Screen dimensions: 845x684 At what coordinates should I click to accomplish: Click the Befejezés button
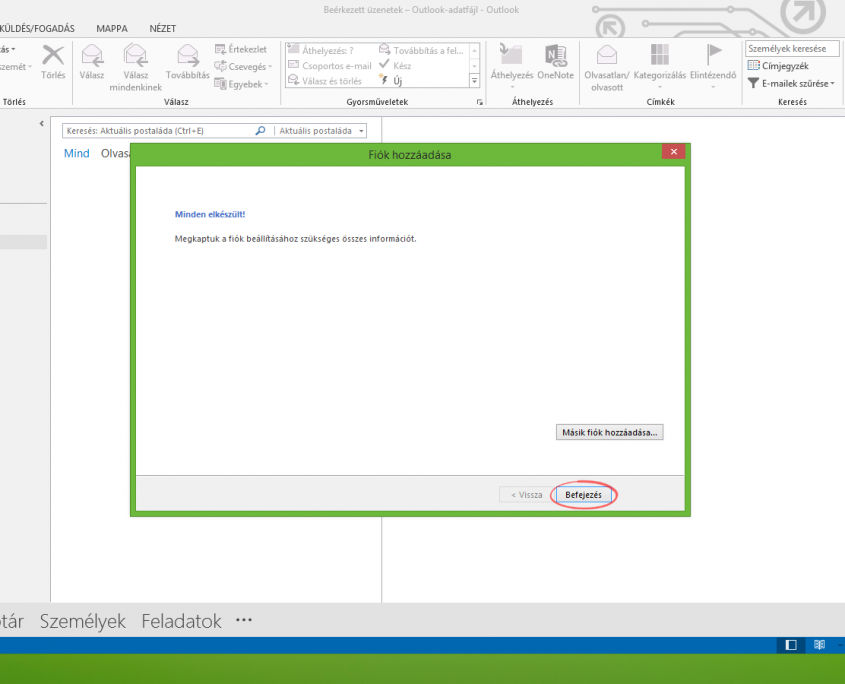(x=582, y=494)
